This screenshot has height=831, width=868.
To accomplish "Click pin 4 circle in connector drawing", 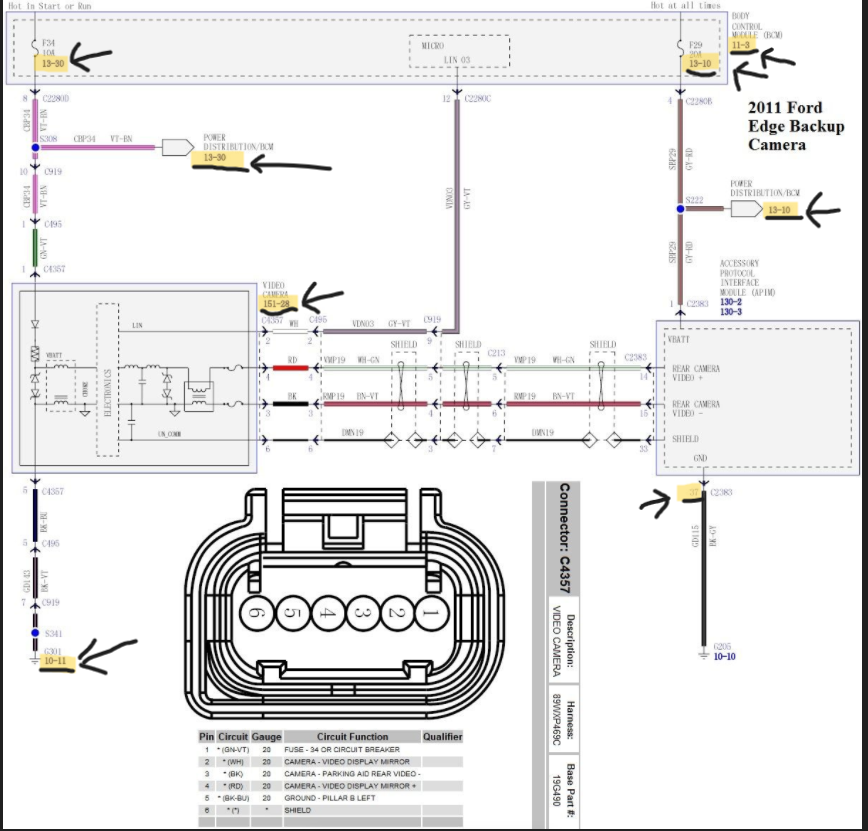I will (x=325, y=612).
